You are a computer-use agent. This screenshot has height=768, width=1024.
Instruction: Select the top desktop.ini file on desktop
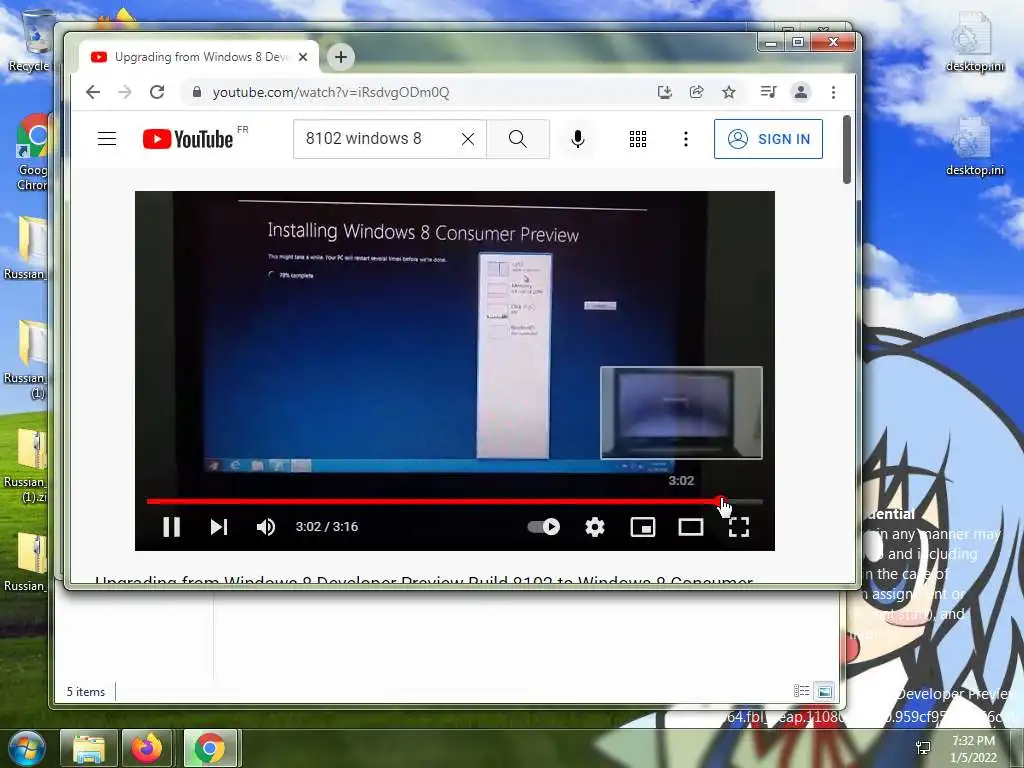[974, 42]
